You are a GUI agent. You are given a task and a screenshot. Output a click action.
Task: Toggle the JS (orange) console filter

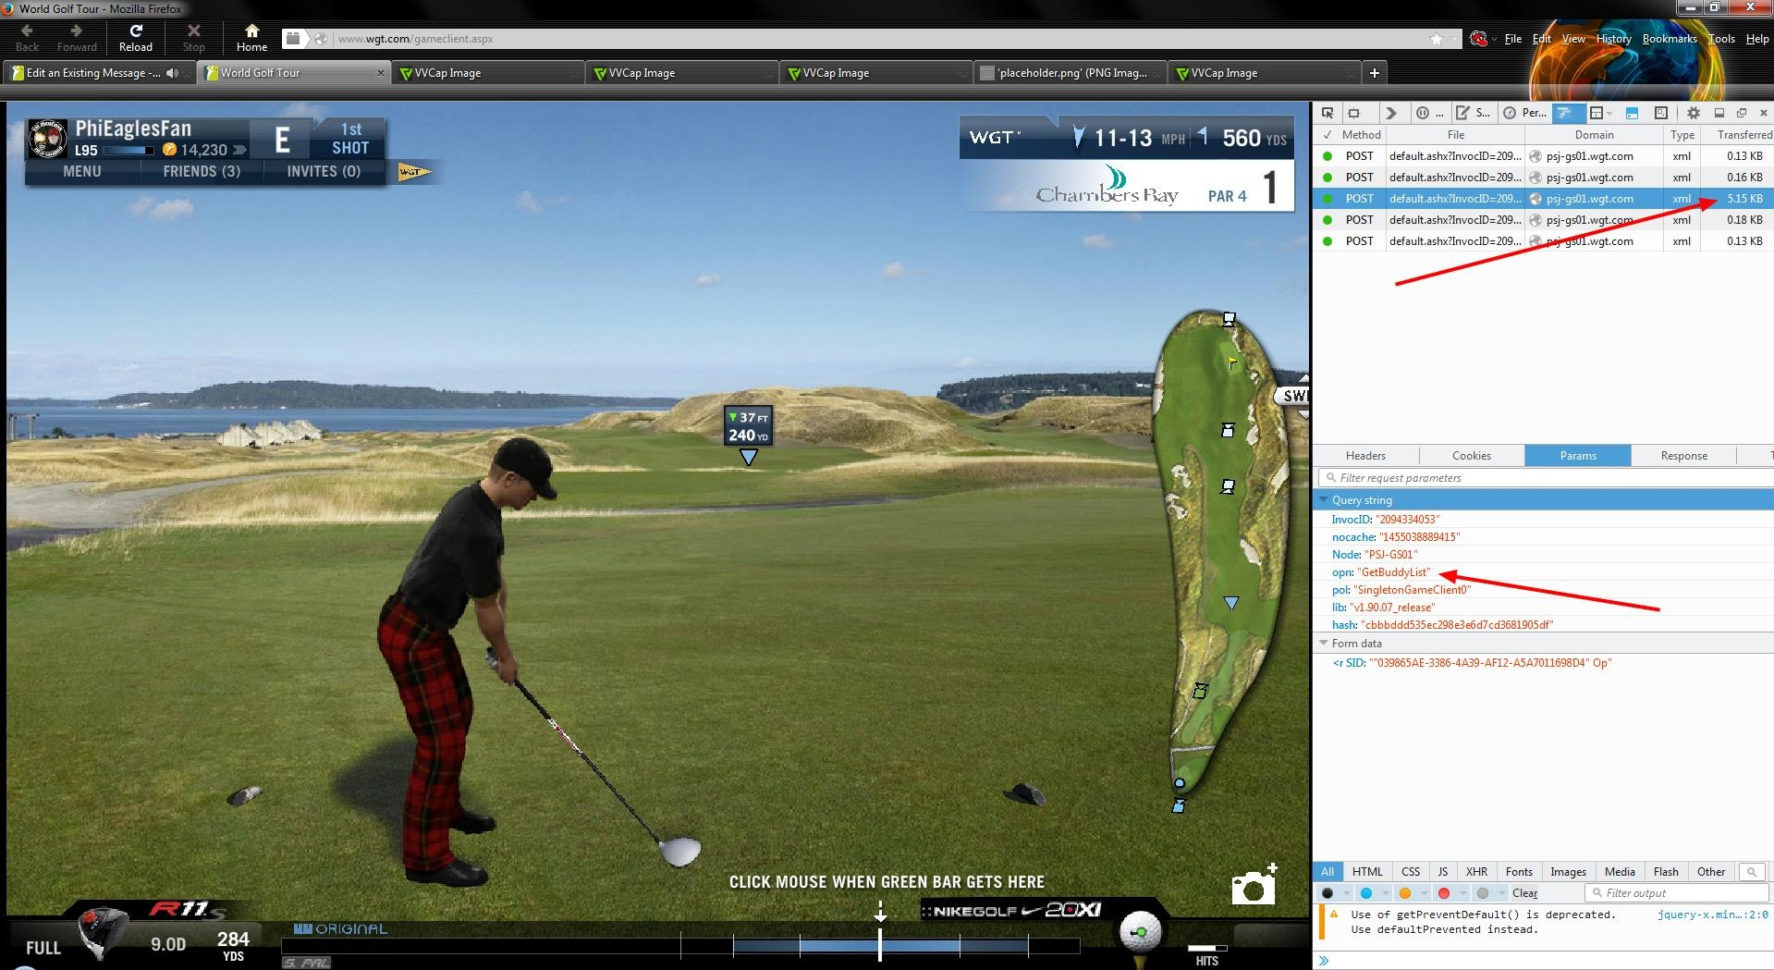1405,893
